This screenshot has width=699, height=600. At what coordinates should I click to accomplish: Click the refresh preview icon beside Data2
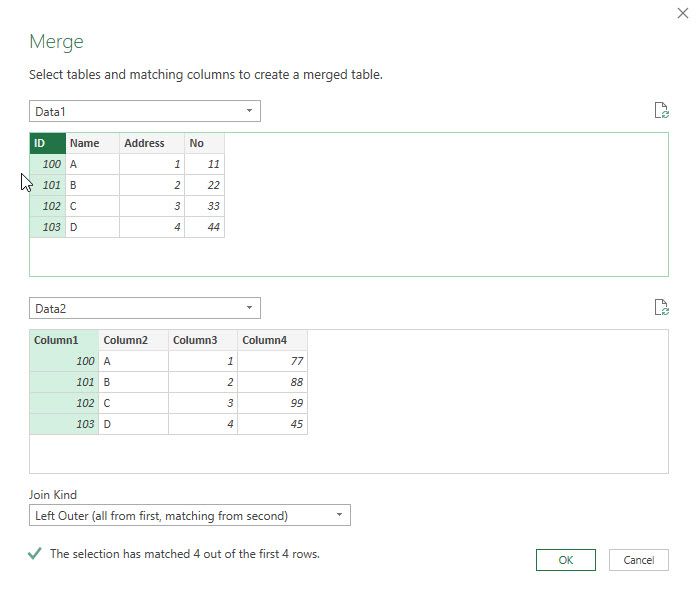point(662,307)
